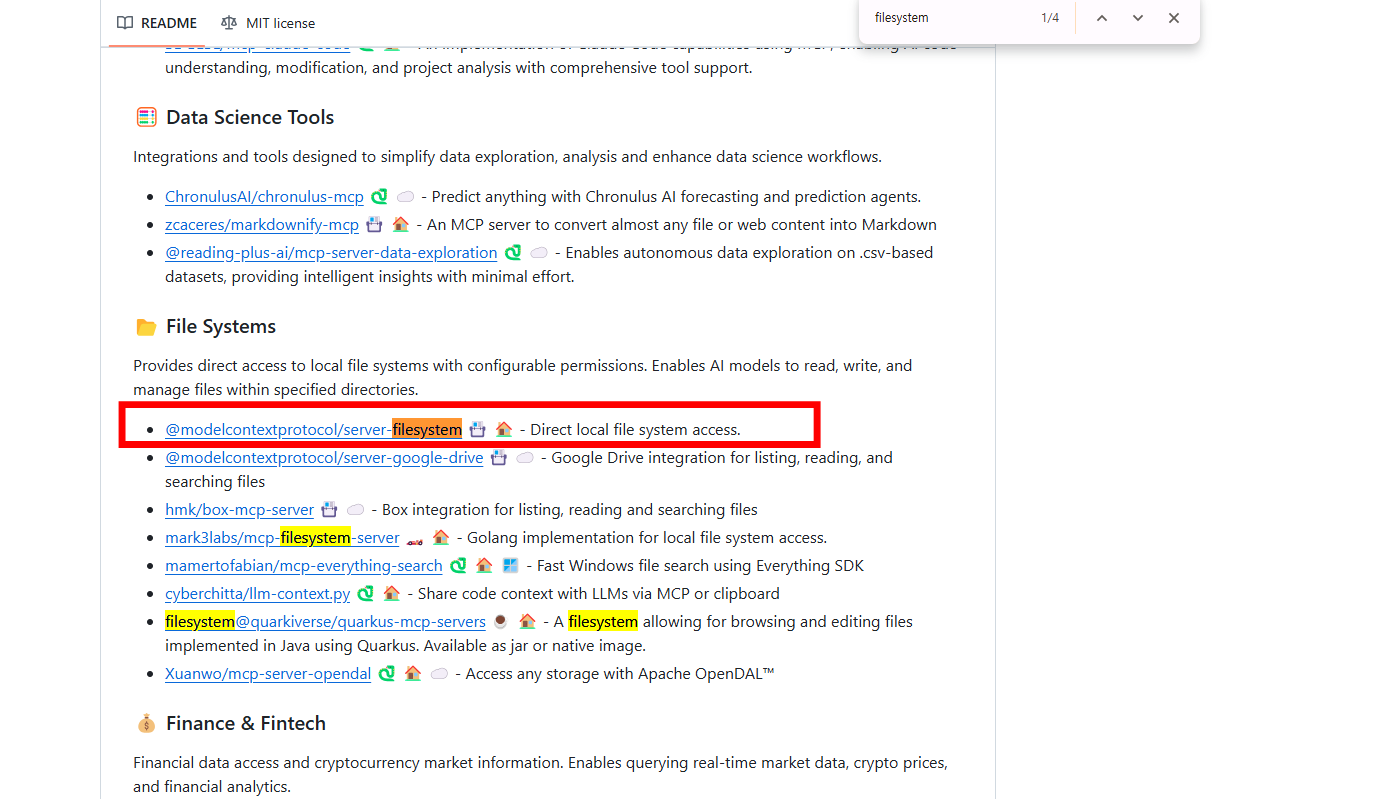
Task: Open mamertofabian/mcp-everything-search link
Action: (304, 566)
